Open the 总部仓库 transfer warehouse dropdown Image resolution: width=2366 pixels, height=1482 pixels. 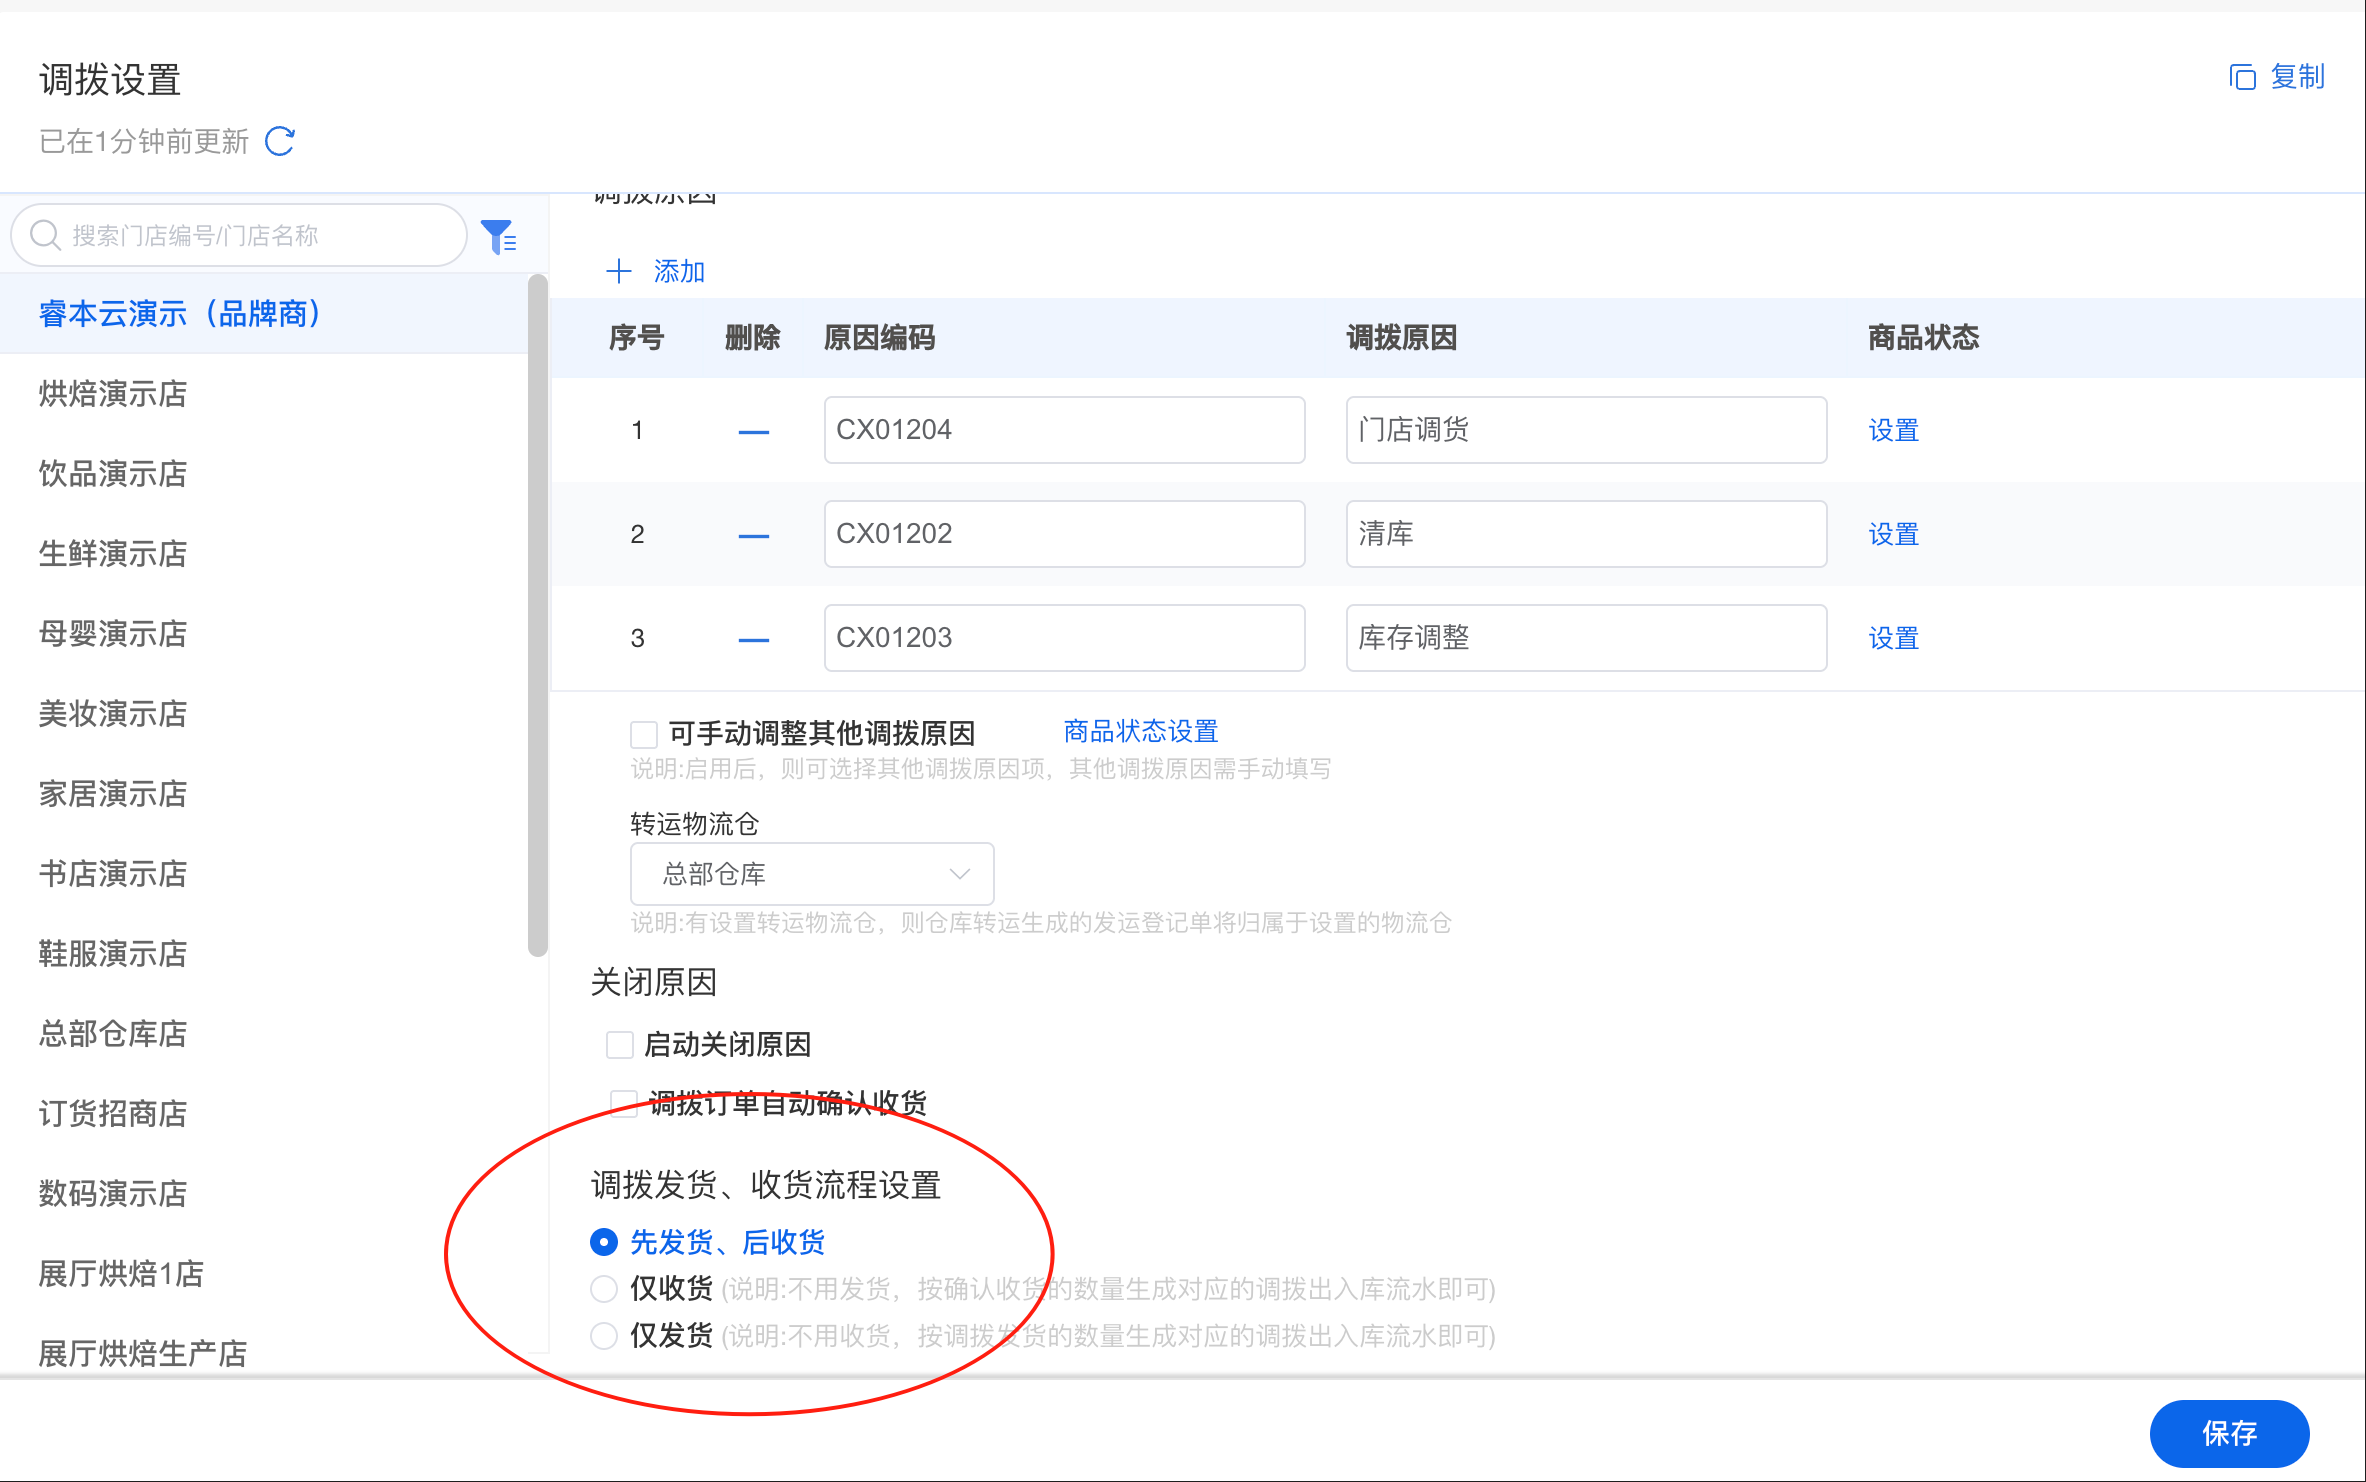coord(812,874)
